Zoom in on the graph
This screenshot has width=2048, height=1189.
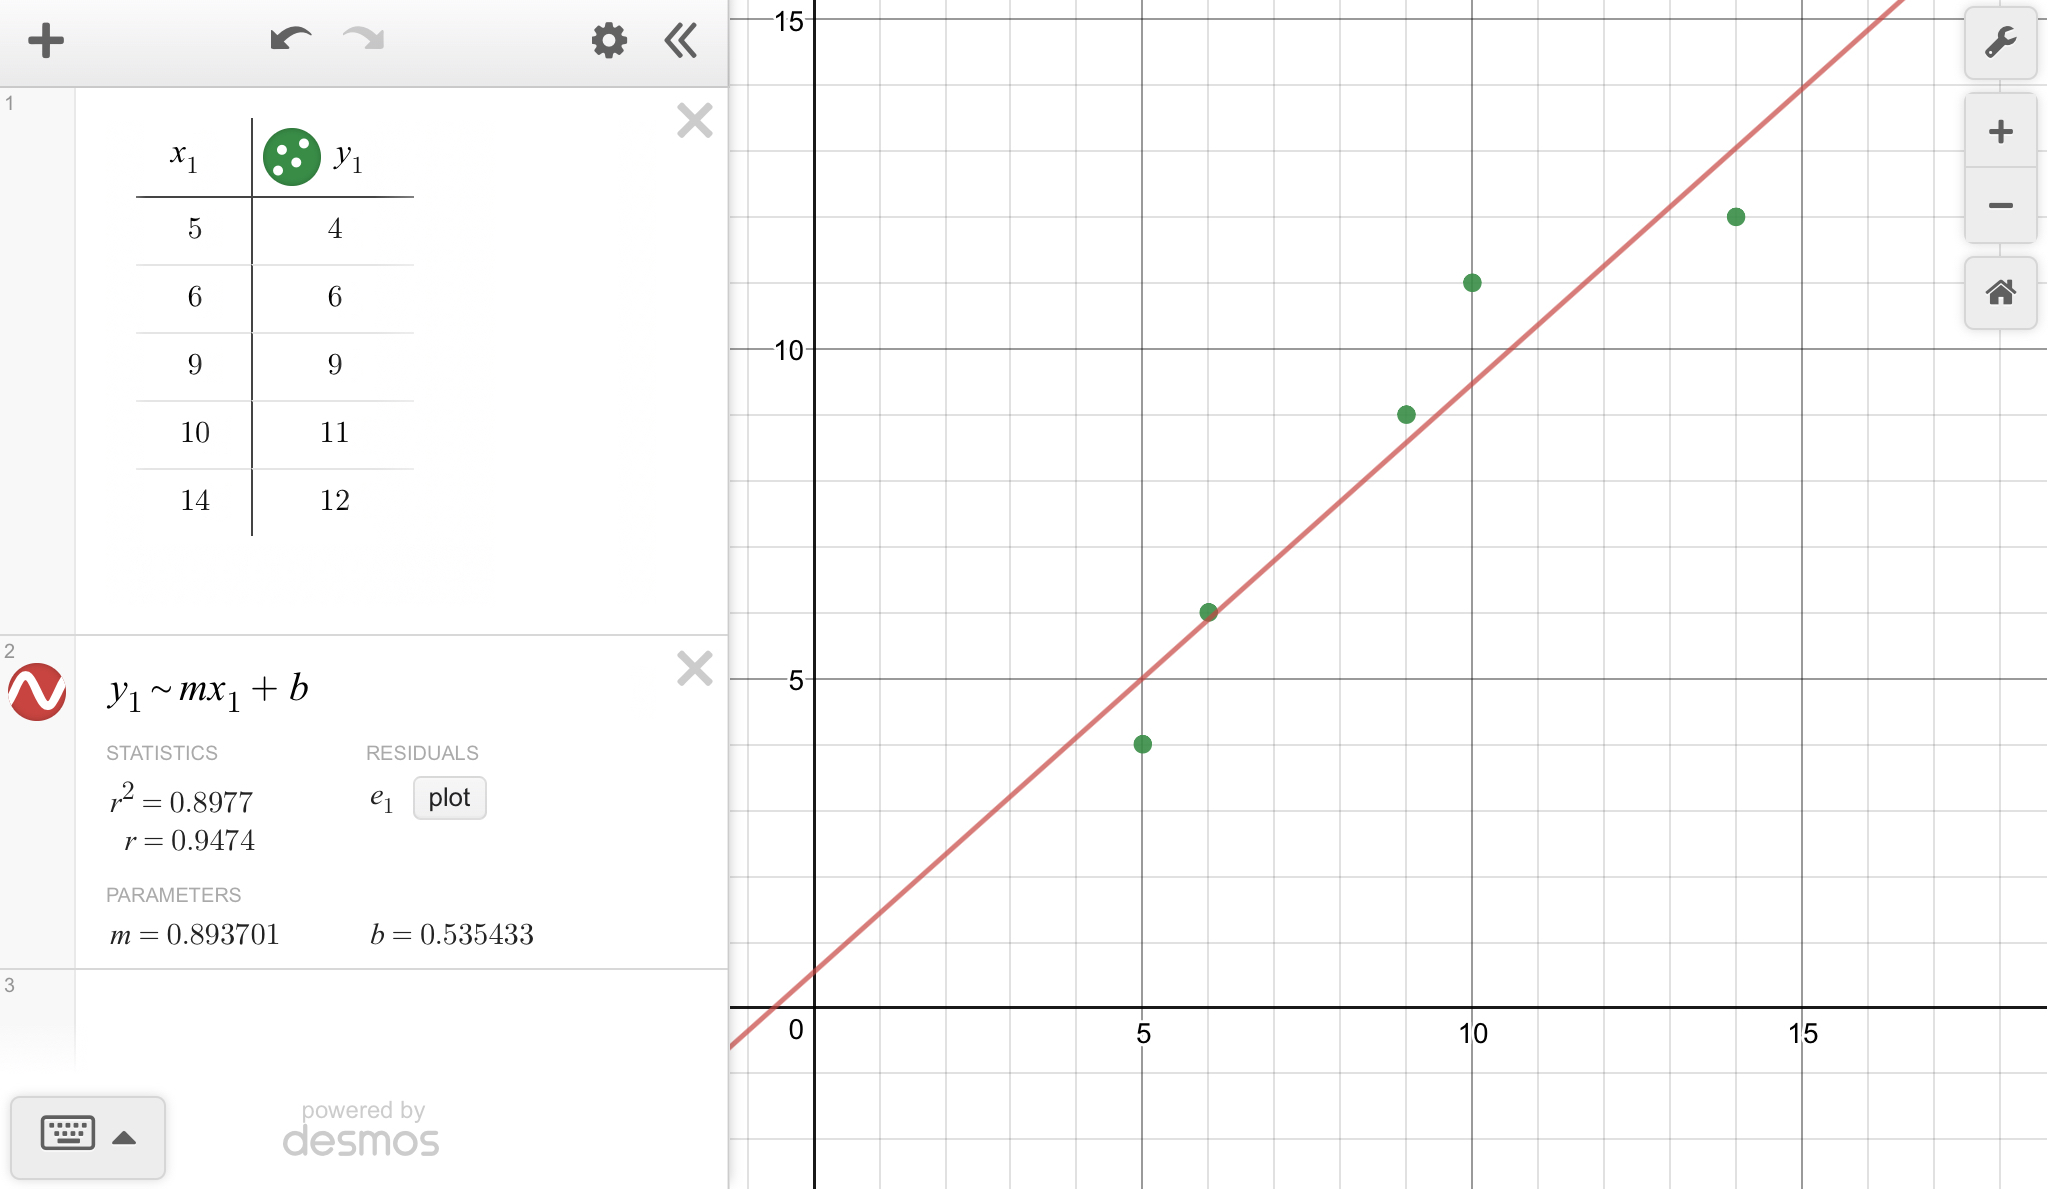2000,132
